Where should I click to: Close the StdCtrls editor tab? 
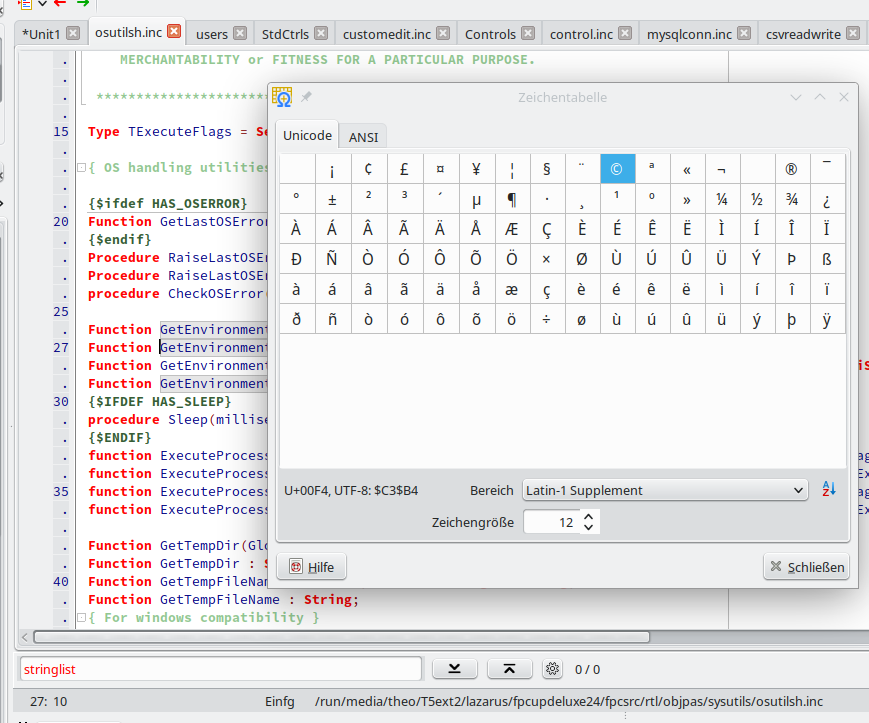[x=321, y=33]
